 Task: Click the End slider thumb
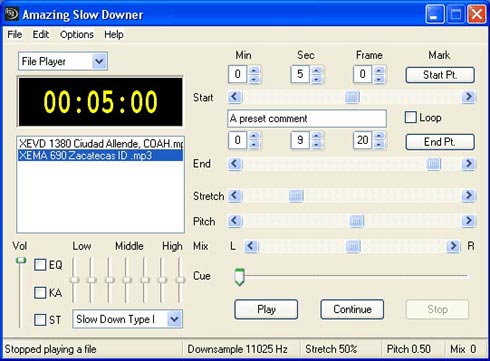point(433,164)
